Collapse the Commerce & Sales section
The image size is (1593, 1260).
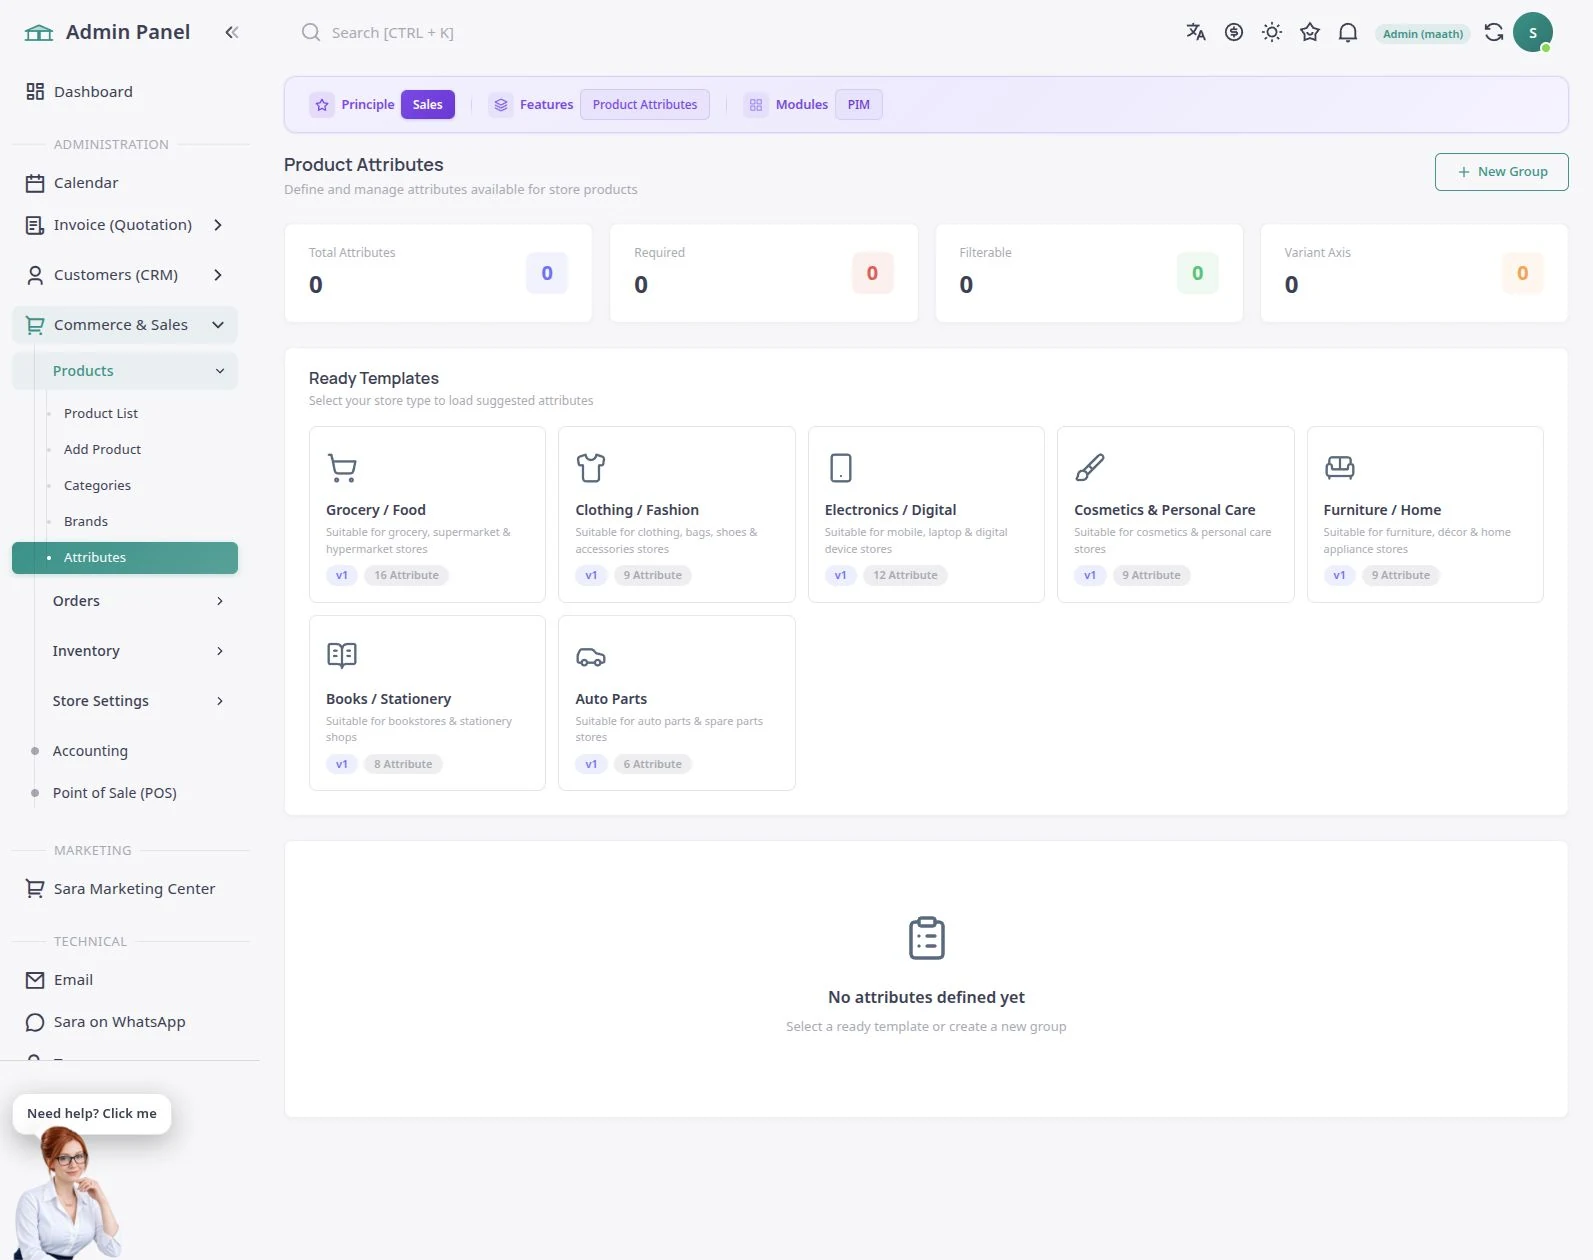pos(125,325)
